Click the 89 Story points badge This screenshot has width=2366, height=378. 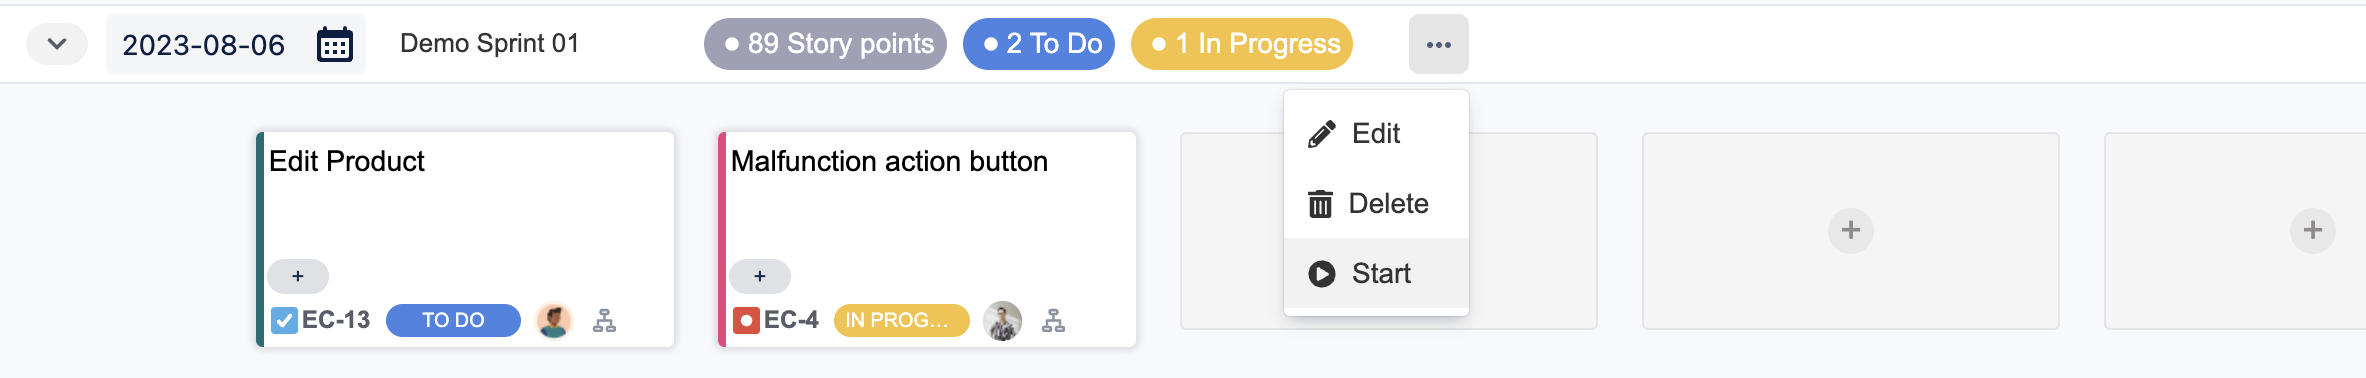click(825, 45)
